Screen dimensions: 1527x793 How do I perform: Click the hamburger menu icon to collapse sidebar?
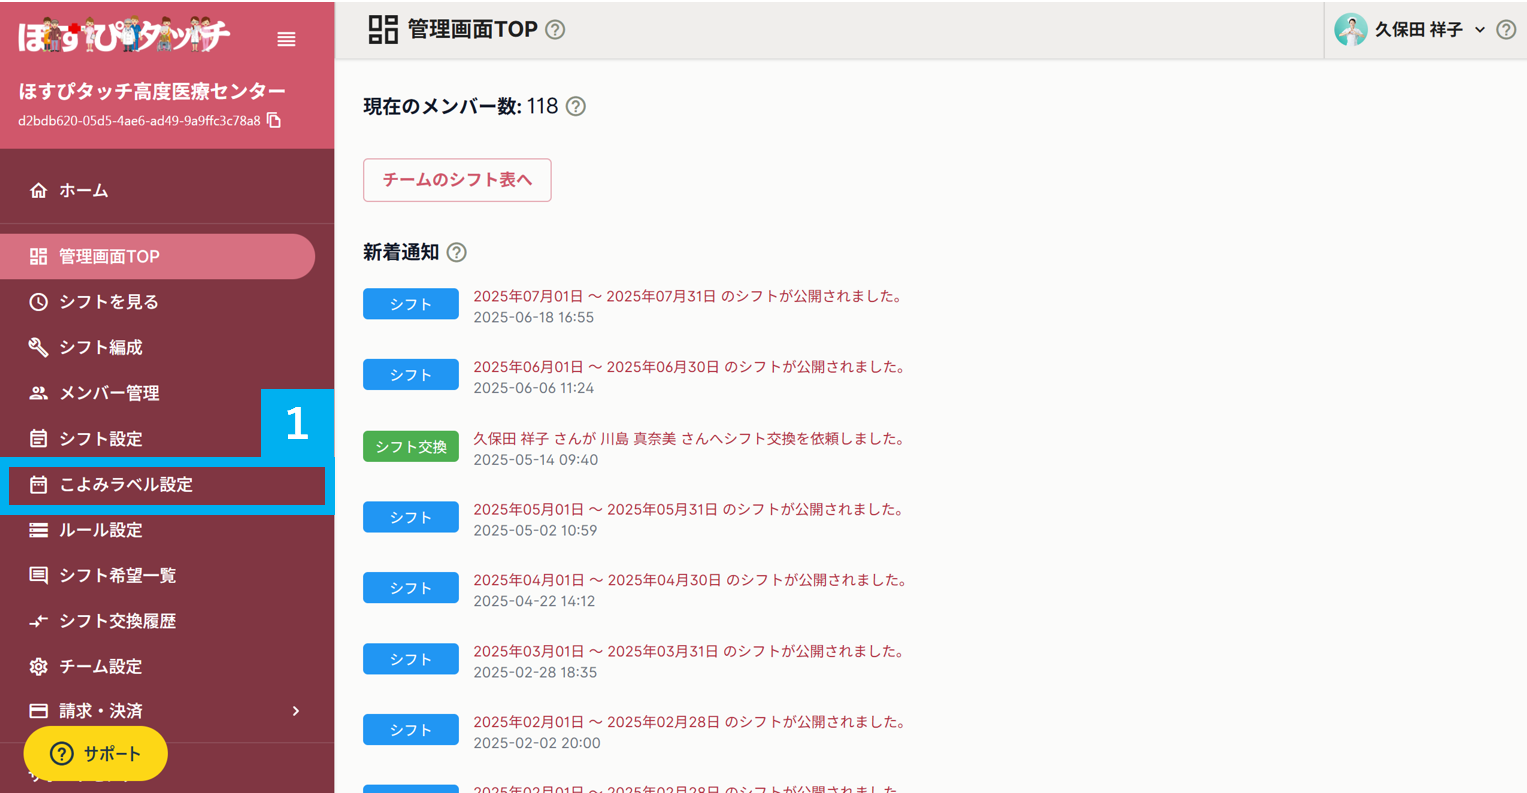(286, 39)
